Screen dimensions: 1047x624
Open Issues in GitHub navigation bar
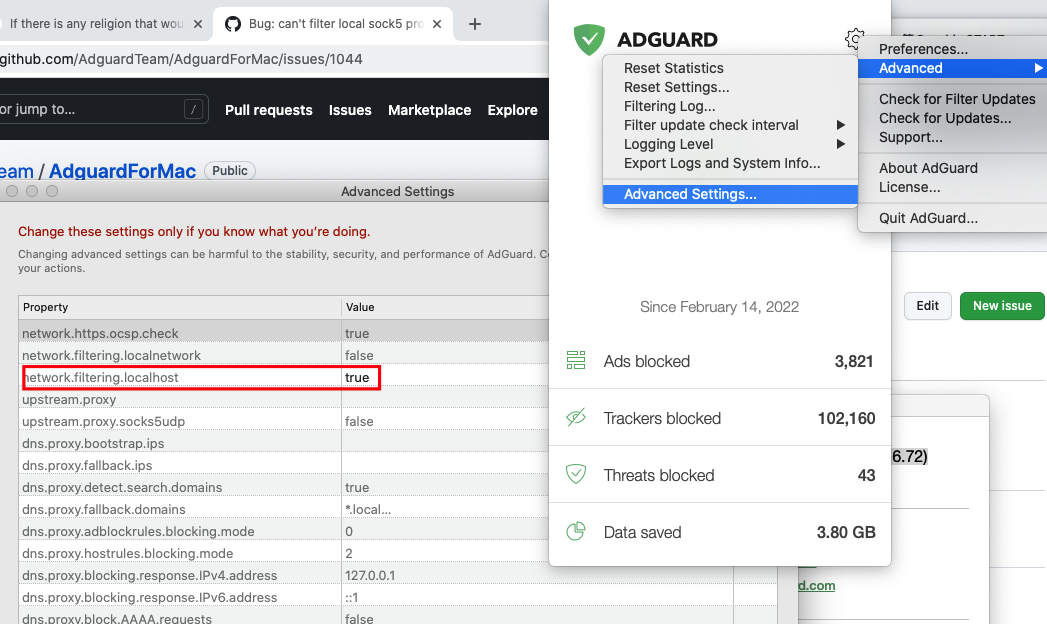click(350, 110)
